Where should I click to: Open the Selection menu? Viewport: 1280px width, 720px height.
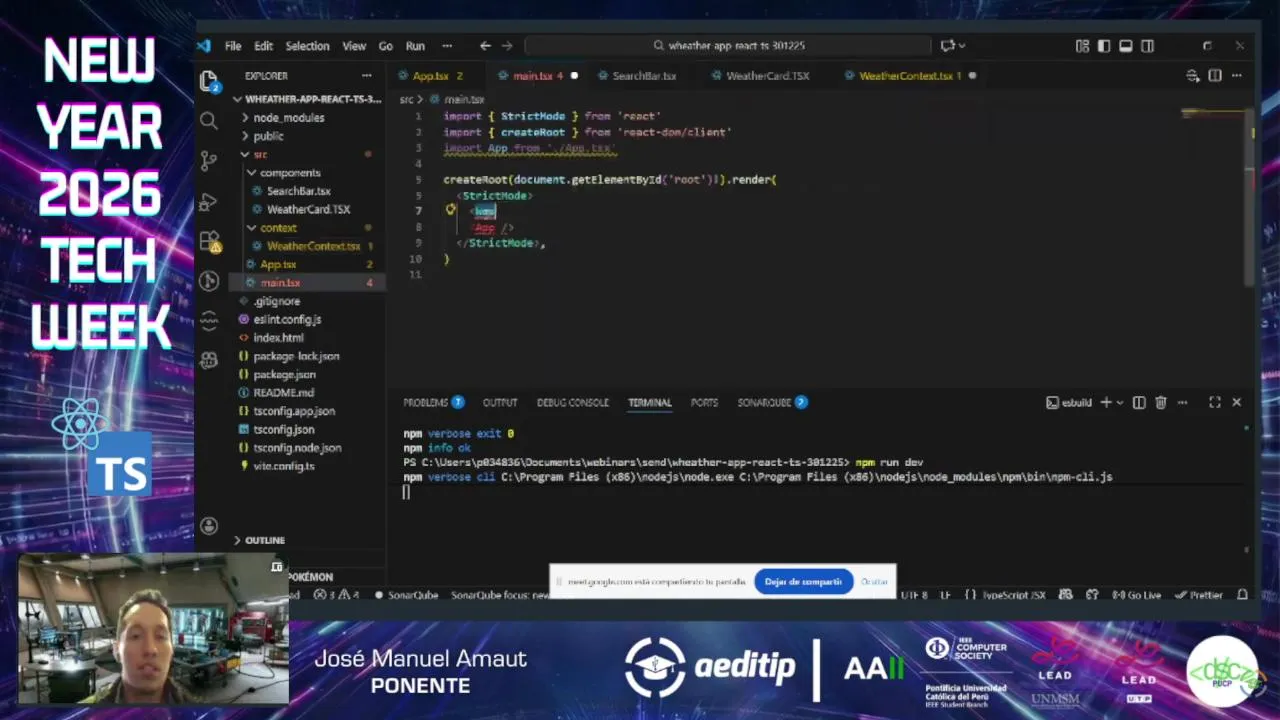tap(307, 46)
